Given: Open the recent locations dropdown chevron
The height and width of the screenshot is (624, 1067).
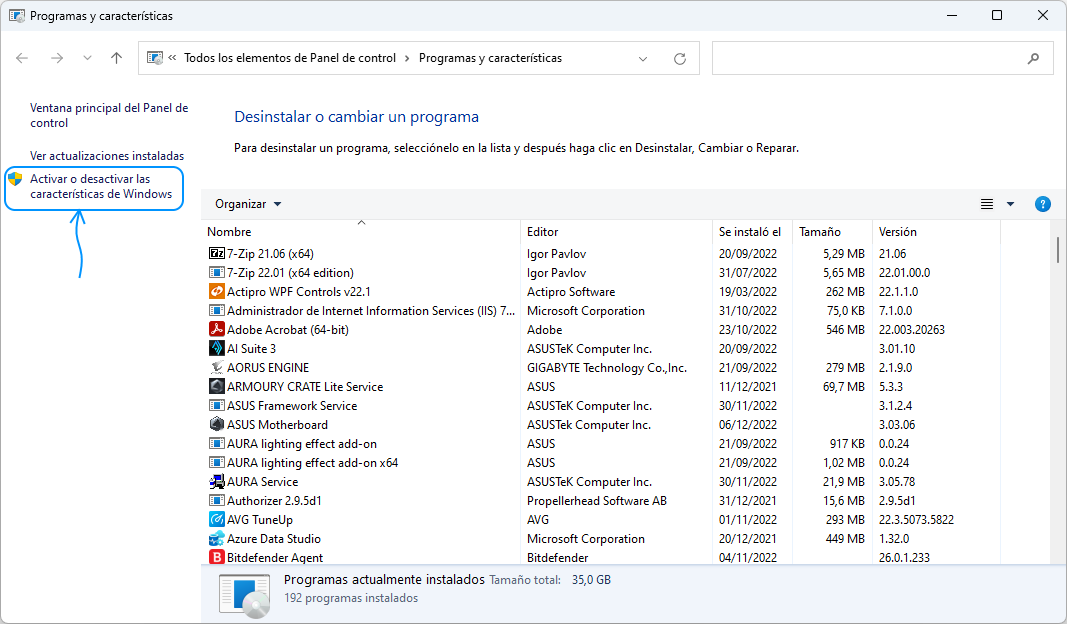Looking at the screenshot, I should pyautogui.click(x=87, y=59).
